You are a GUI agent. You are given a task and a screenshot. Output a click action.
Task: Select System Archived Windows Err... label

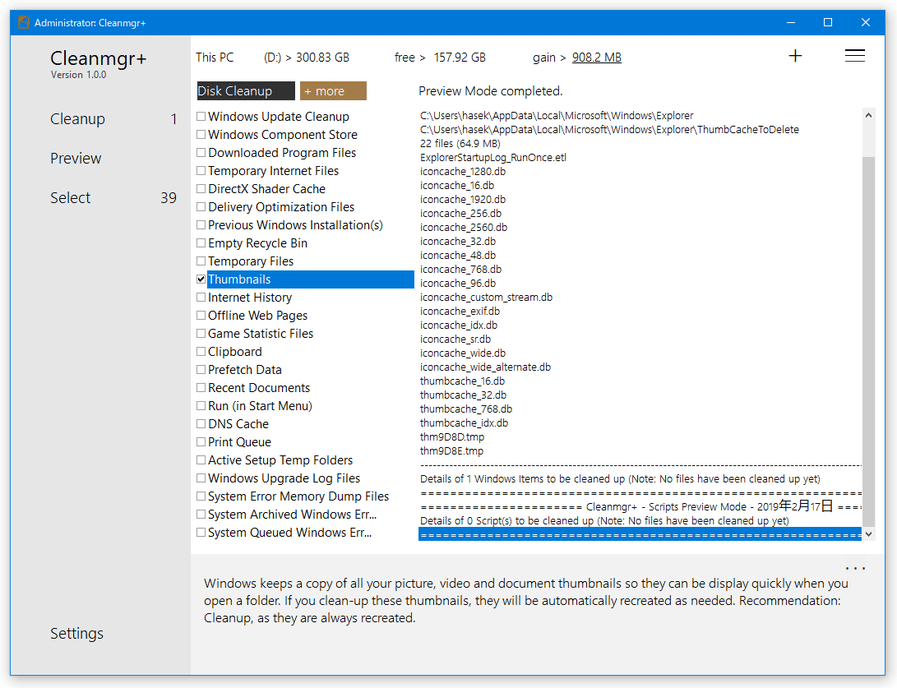pos(292,515)
